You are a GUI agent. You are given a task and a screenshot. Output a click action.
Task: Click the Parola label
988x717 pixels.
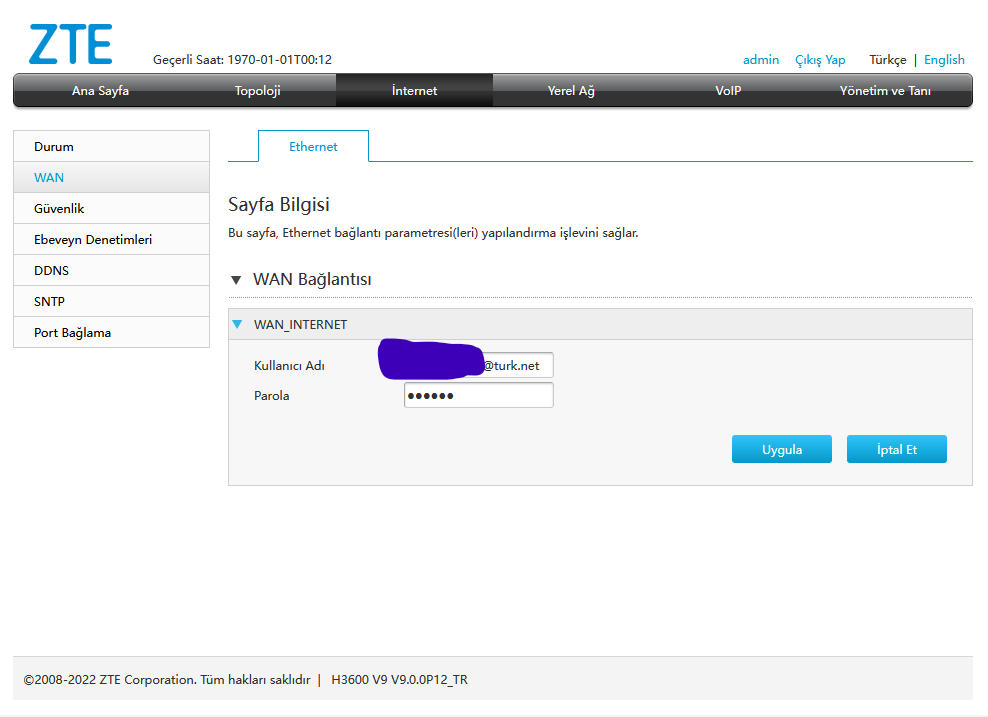pyautogui.click(x=271, y=396)
